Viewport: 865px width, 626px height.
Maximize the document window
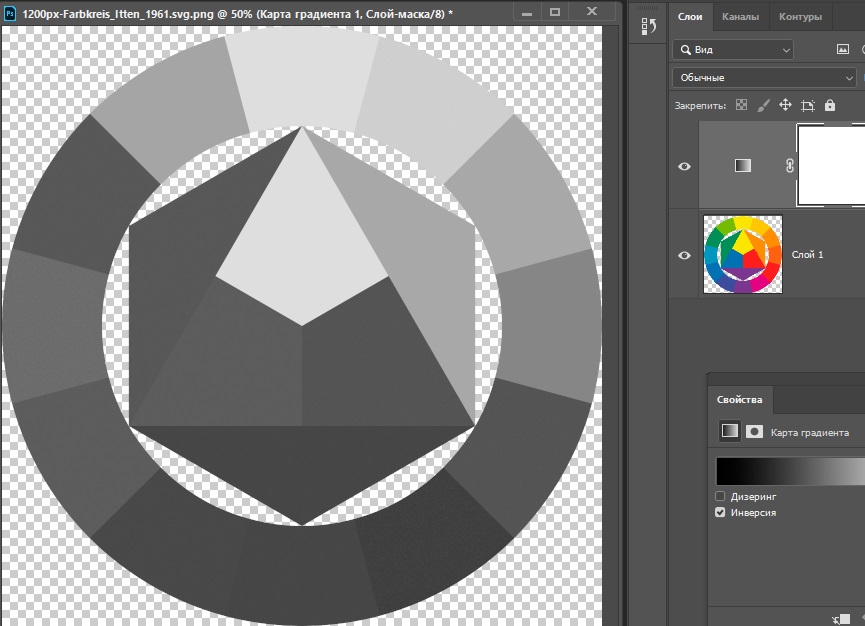click(x=555, y=12)
